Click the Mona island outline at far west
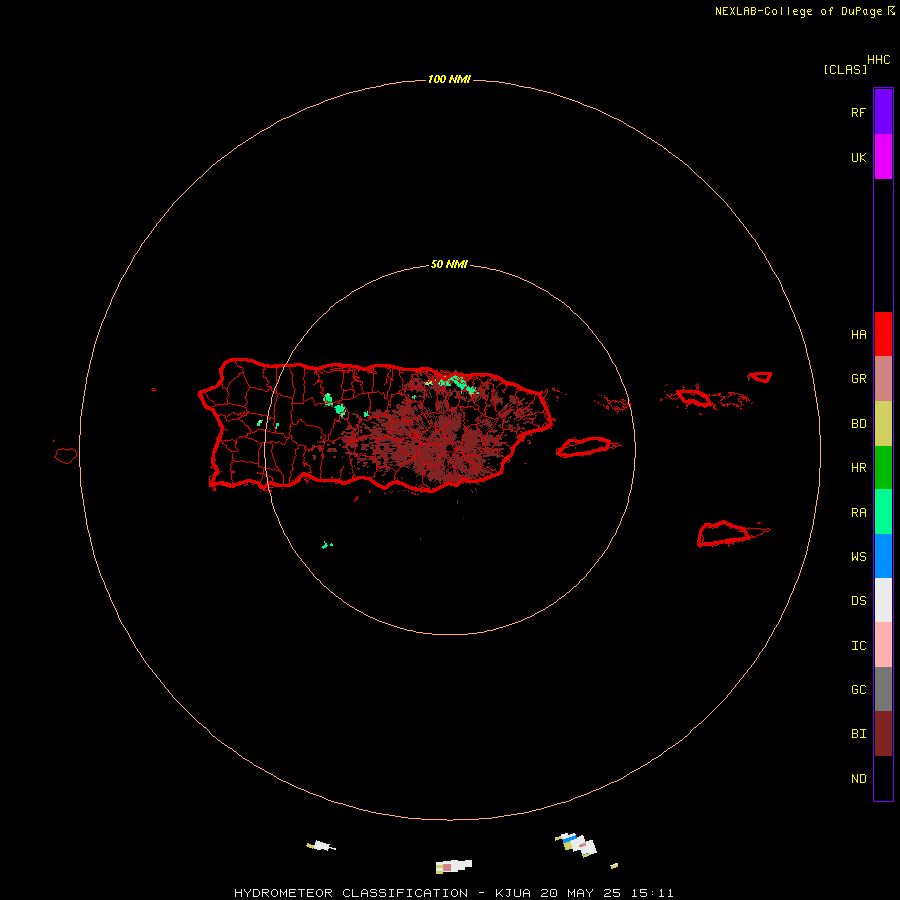 [x=65, y=455]
